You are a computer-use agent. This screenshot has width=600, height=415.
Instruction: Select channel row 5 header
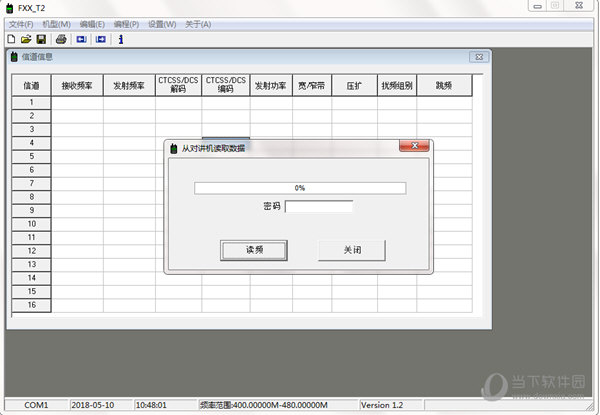[31, 156]
